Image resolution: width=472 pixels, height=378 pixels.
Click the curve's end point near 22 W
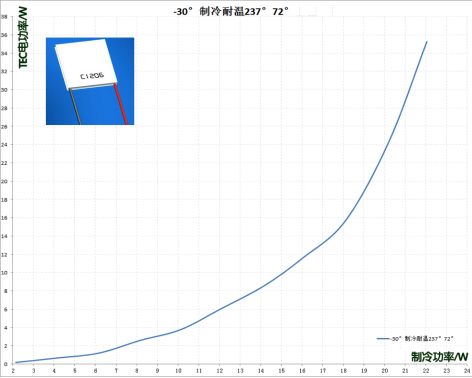pyautogui.click(x=427, y=42)
